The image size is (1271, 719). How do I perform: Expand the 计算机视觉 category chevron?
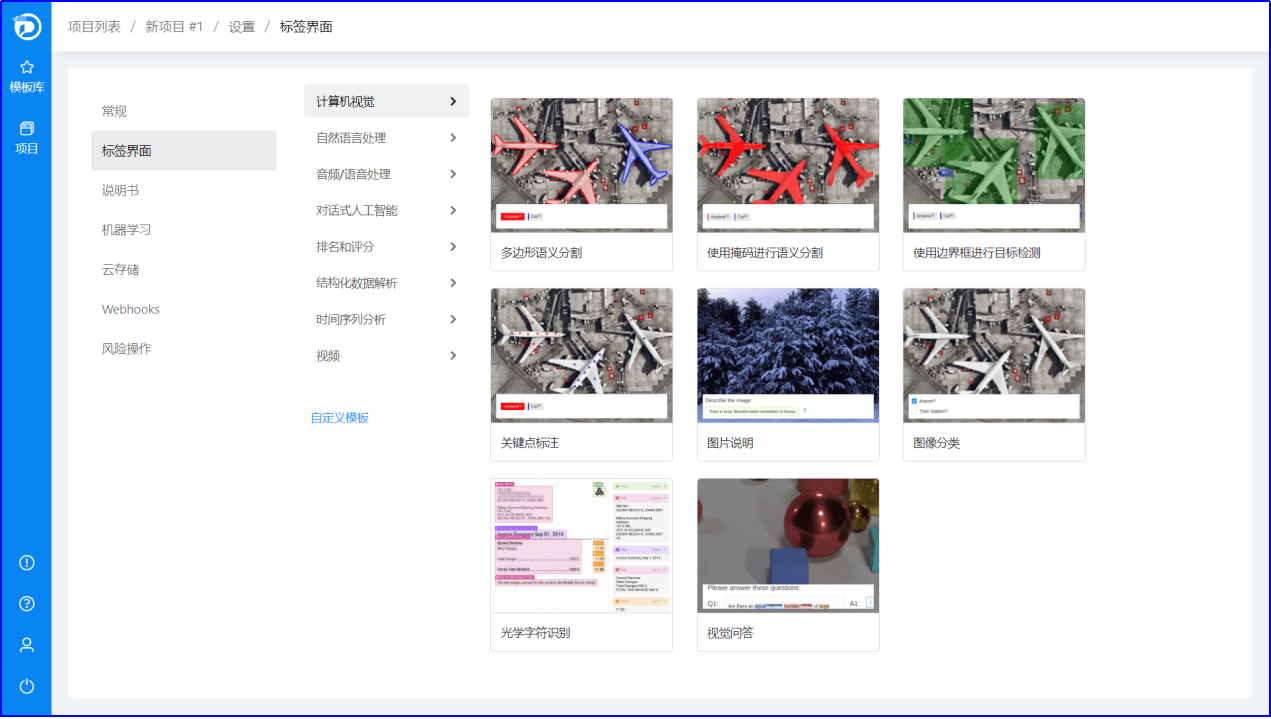453,101
